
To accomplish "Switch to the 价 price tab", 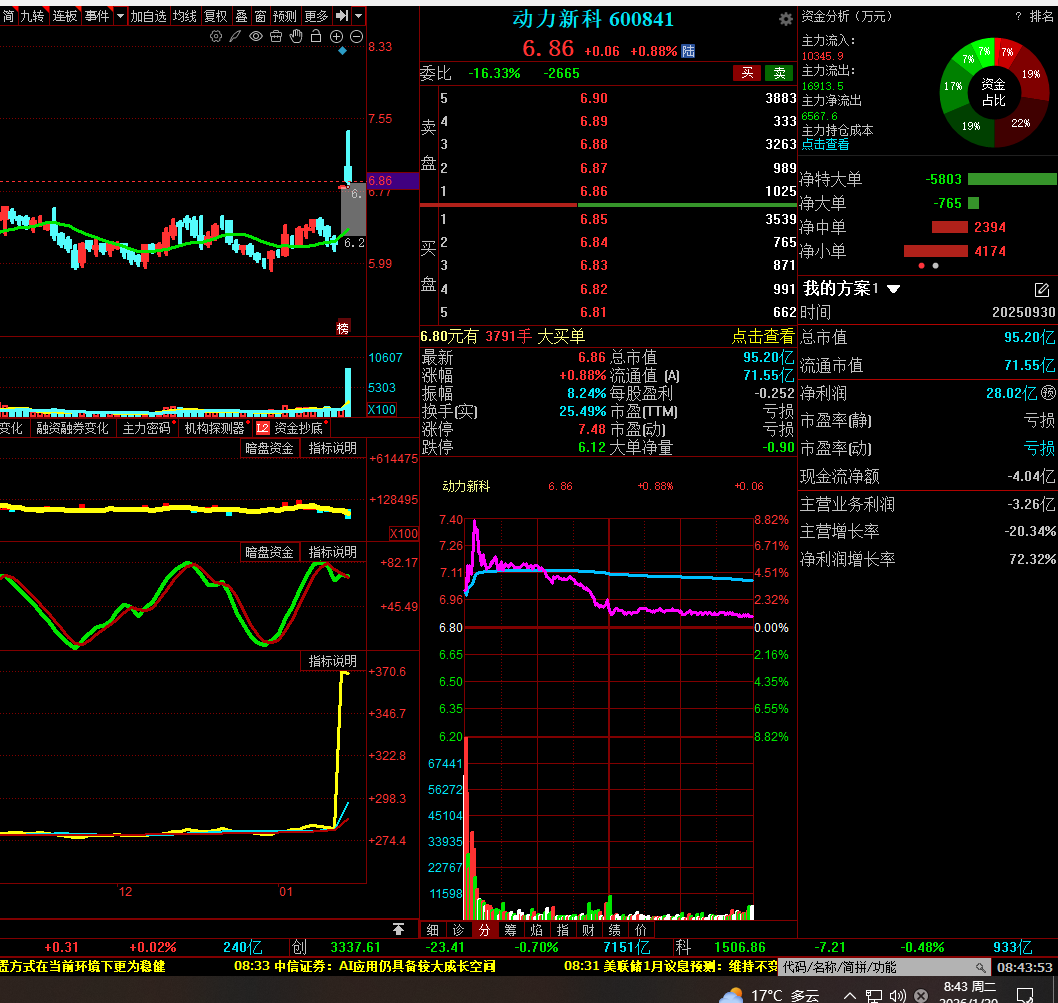I will [x=640, y=930].
